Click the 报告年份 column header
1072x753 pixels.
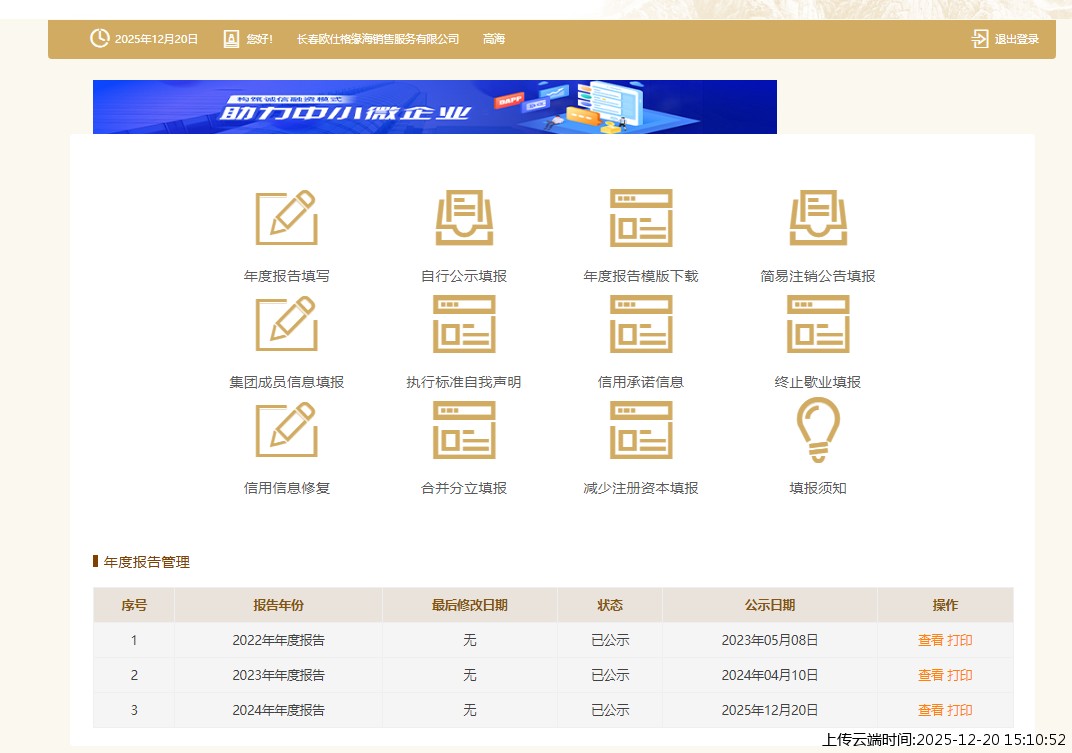pos(278,605)
